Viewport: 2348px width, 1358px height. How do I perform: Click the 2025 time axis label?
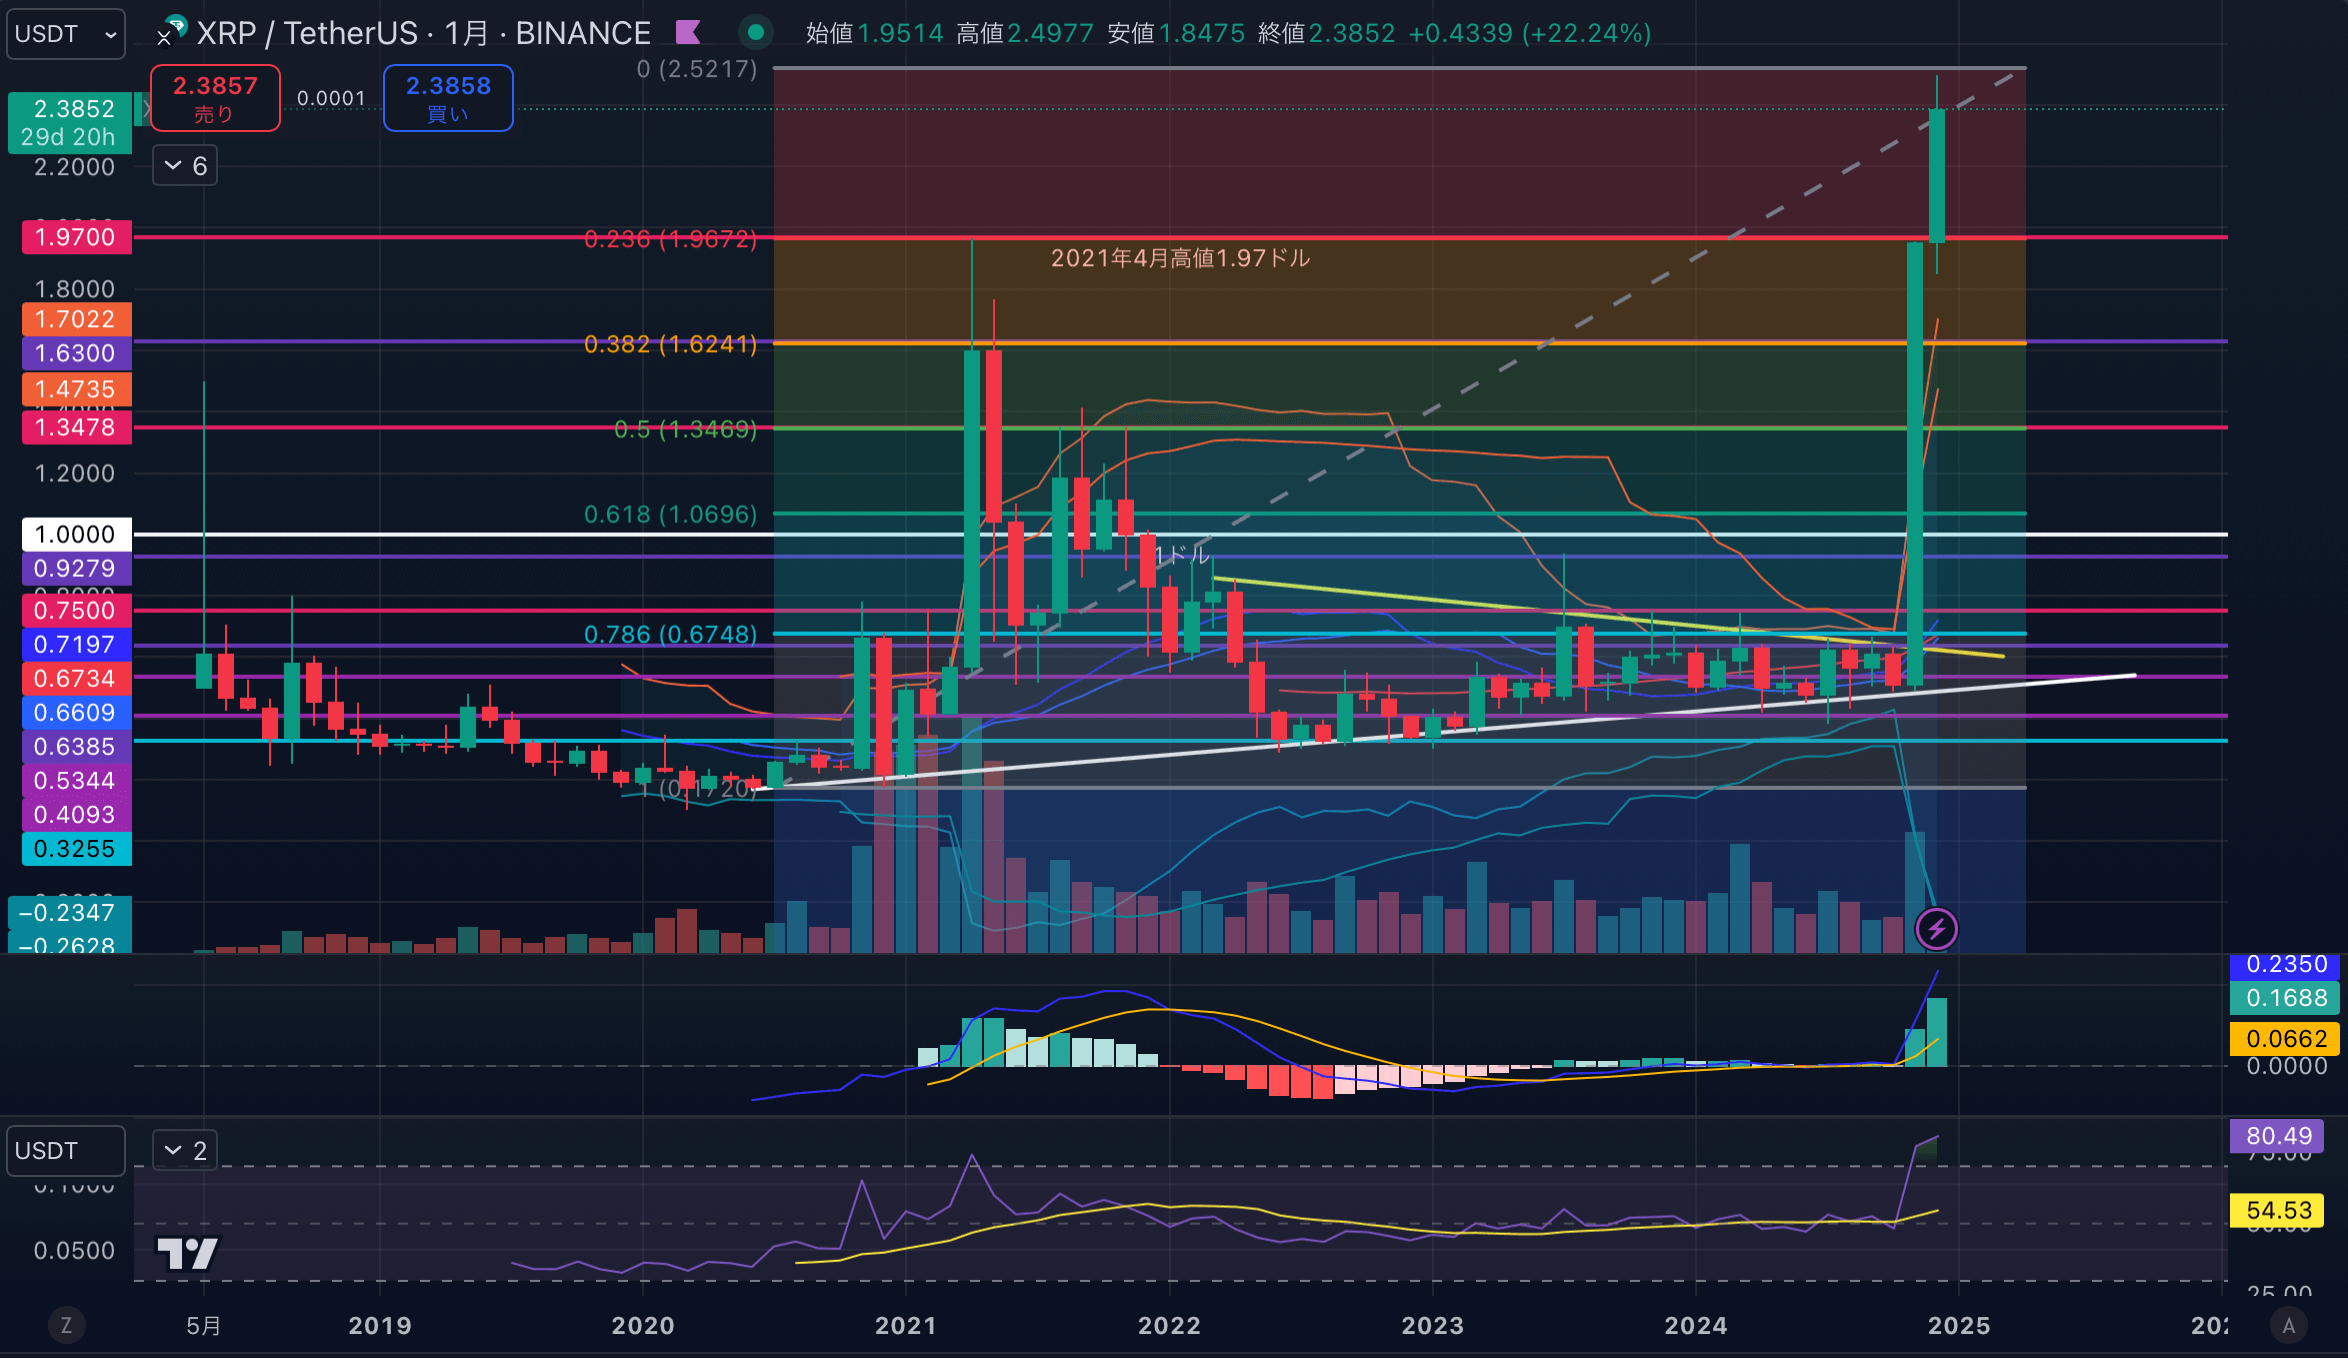point(1959,1326)
